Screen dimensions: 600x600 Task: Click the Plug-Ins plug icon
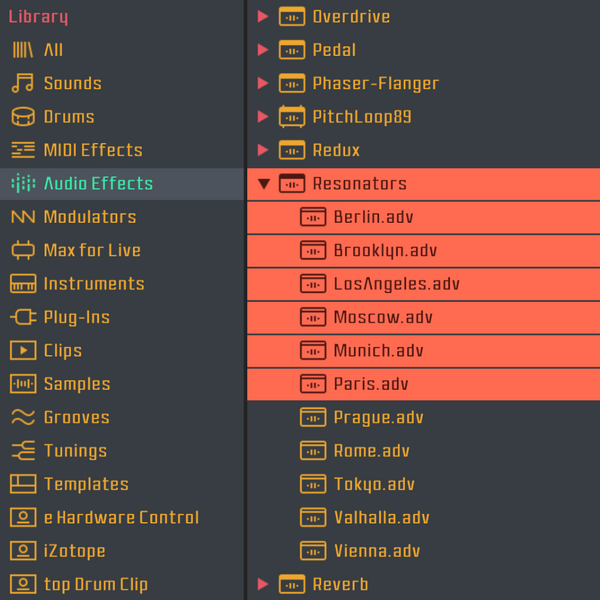[22, 317]
